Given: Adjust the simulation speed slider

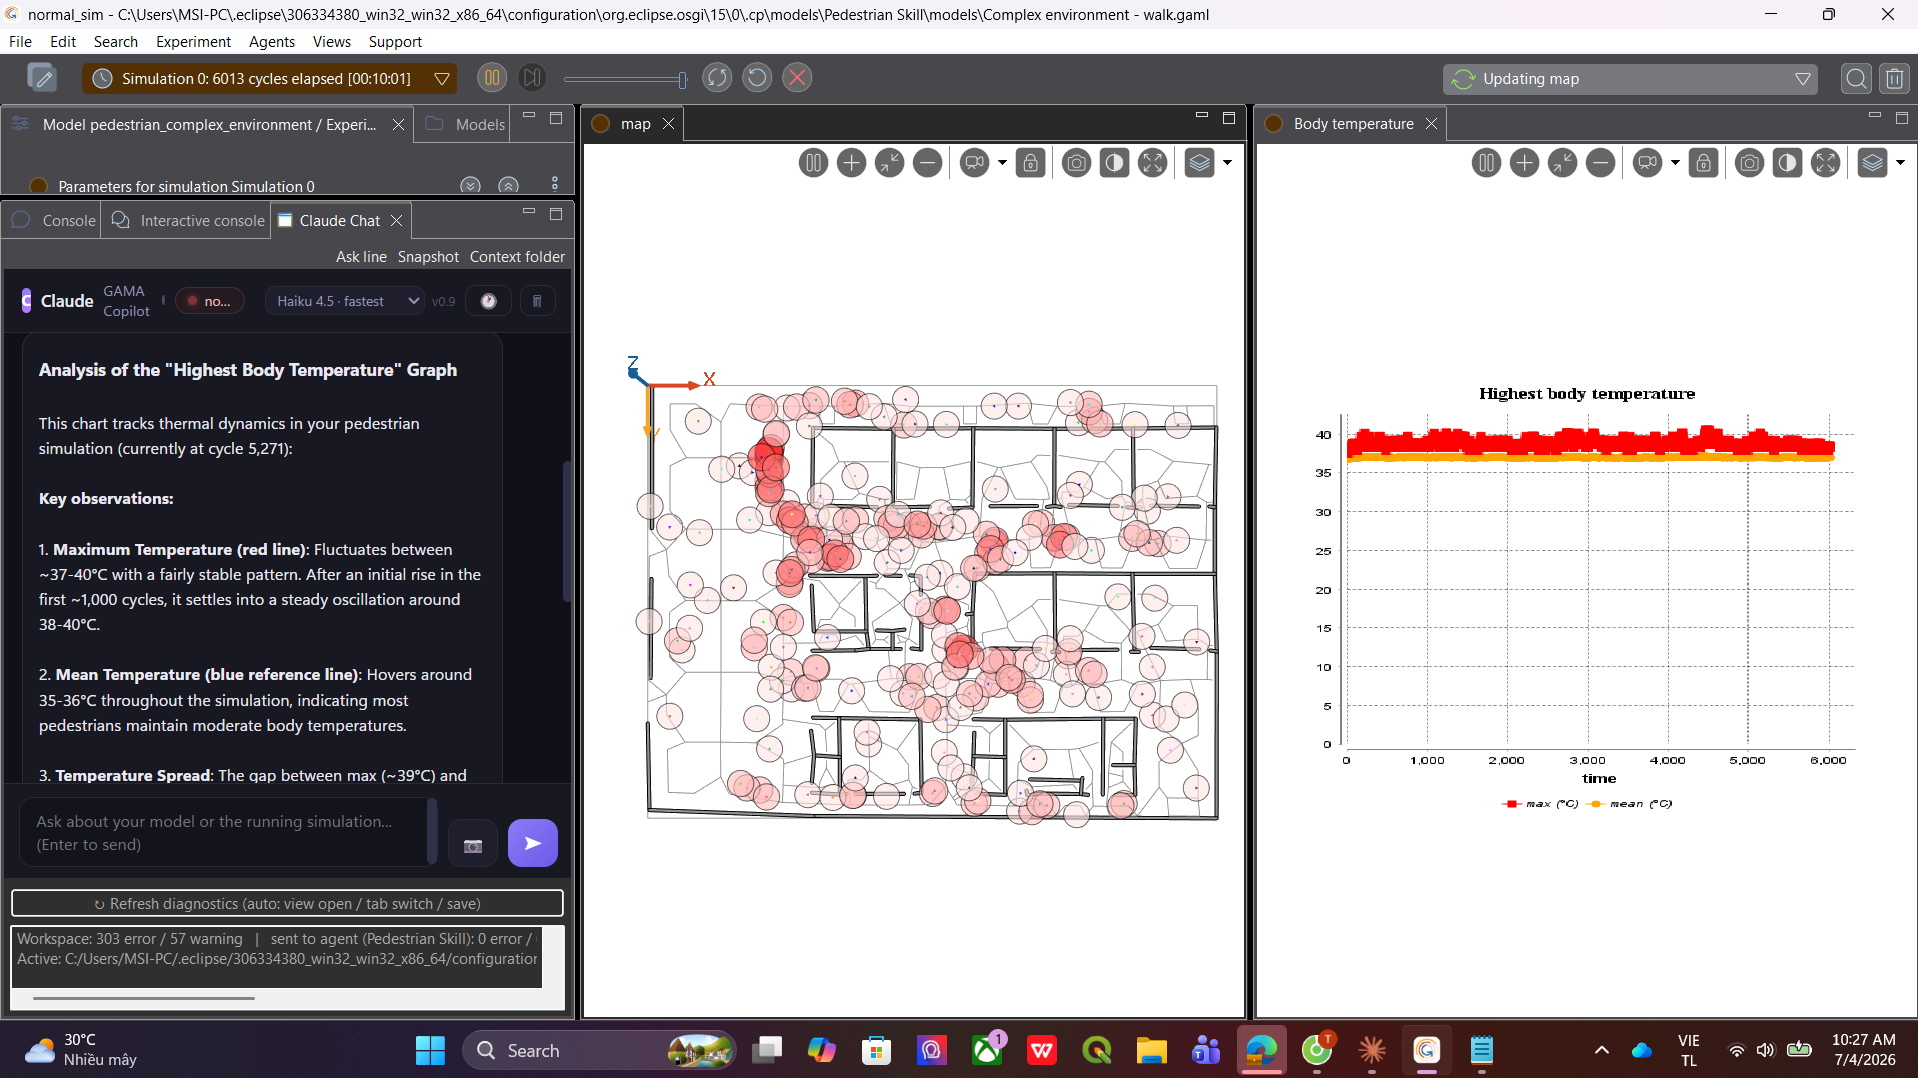Looking at the screenshot, I should click(x=625, y=79).
